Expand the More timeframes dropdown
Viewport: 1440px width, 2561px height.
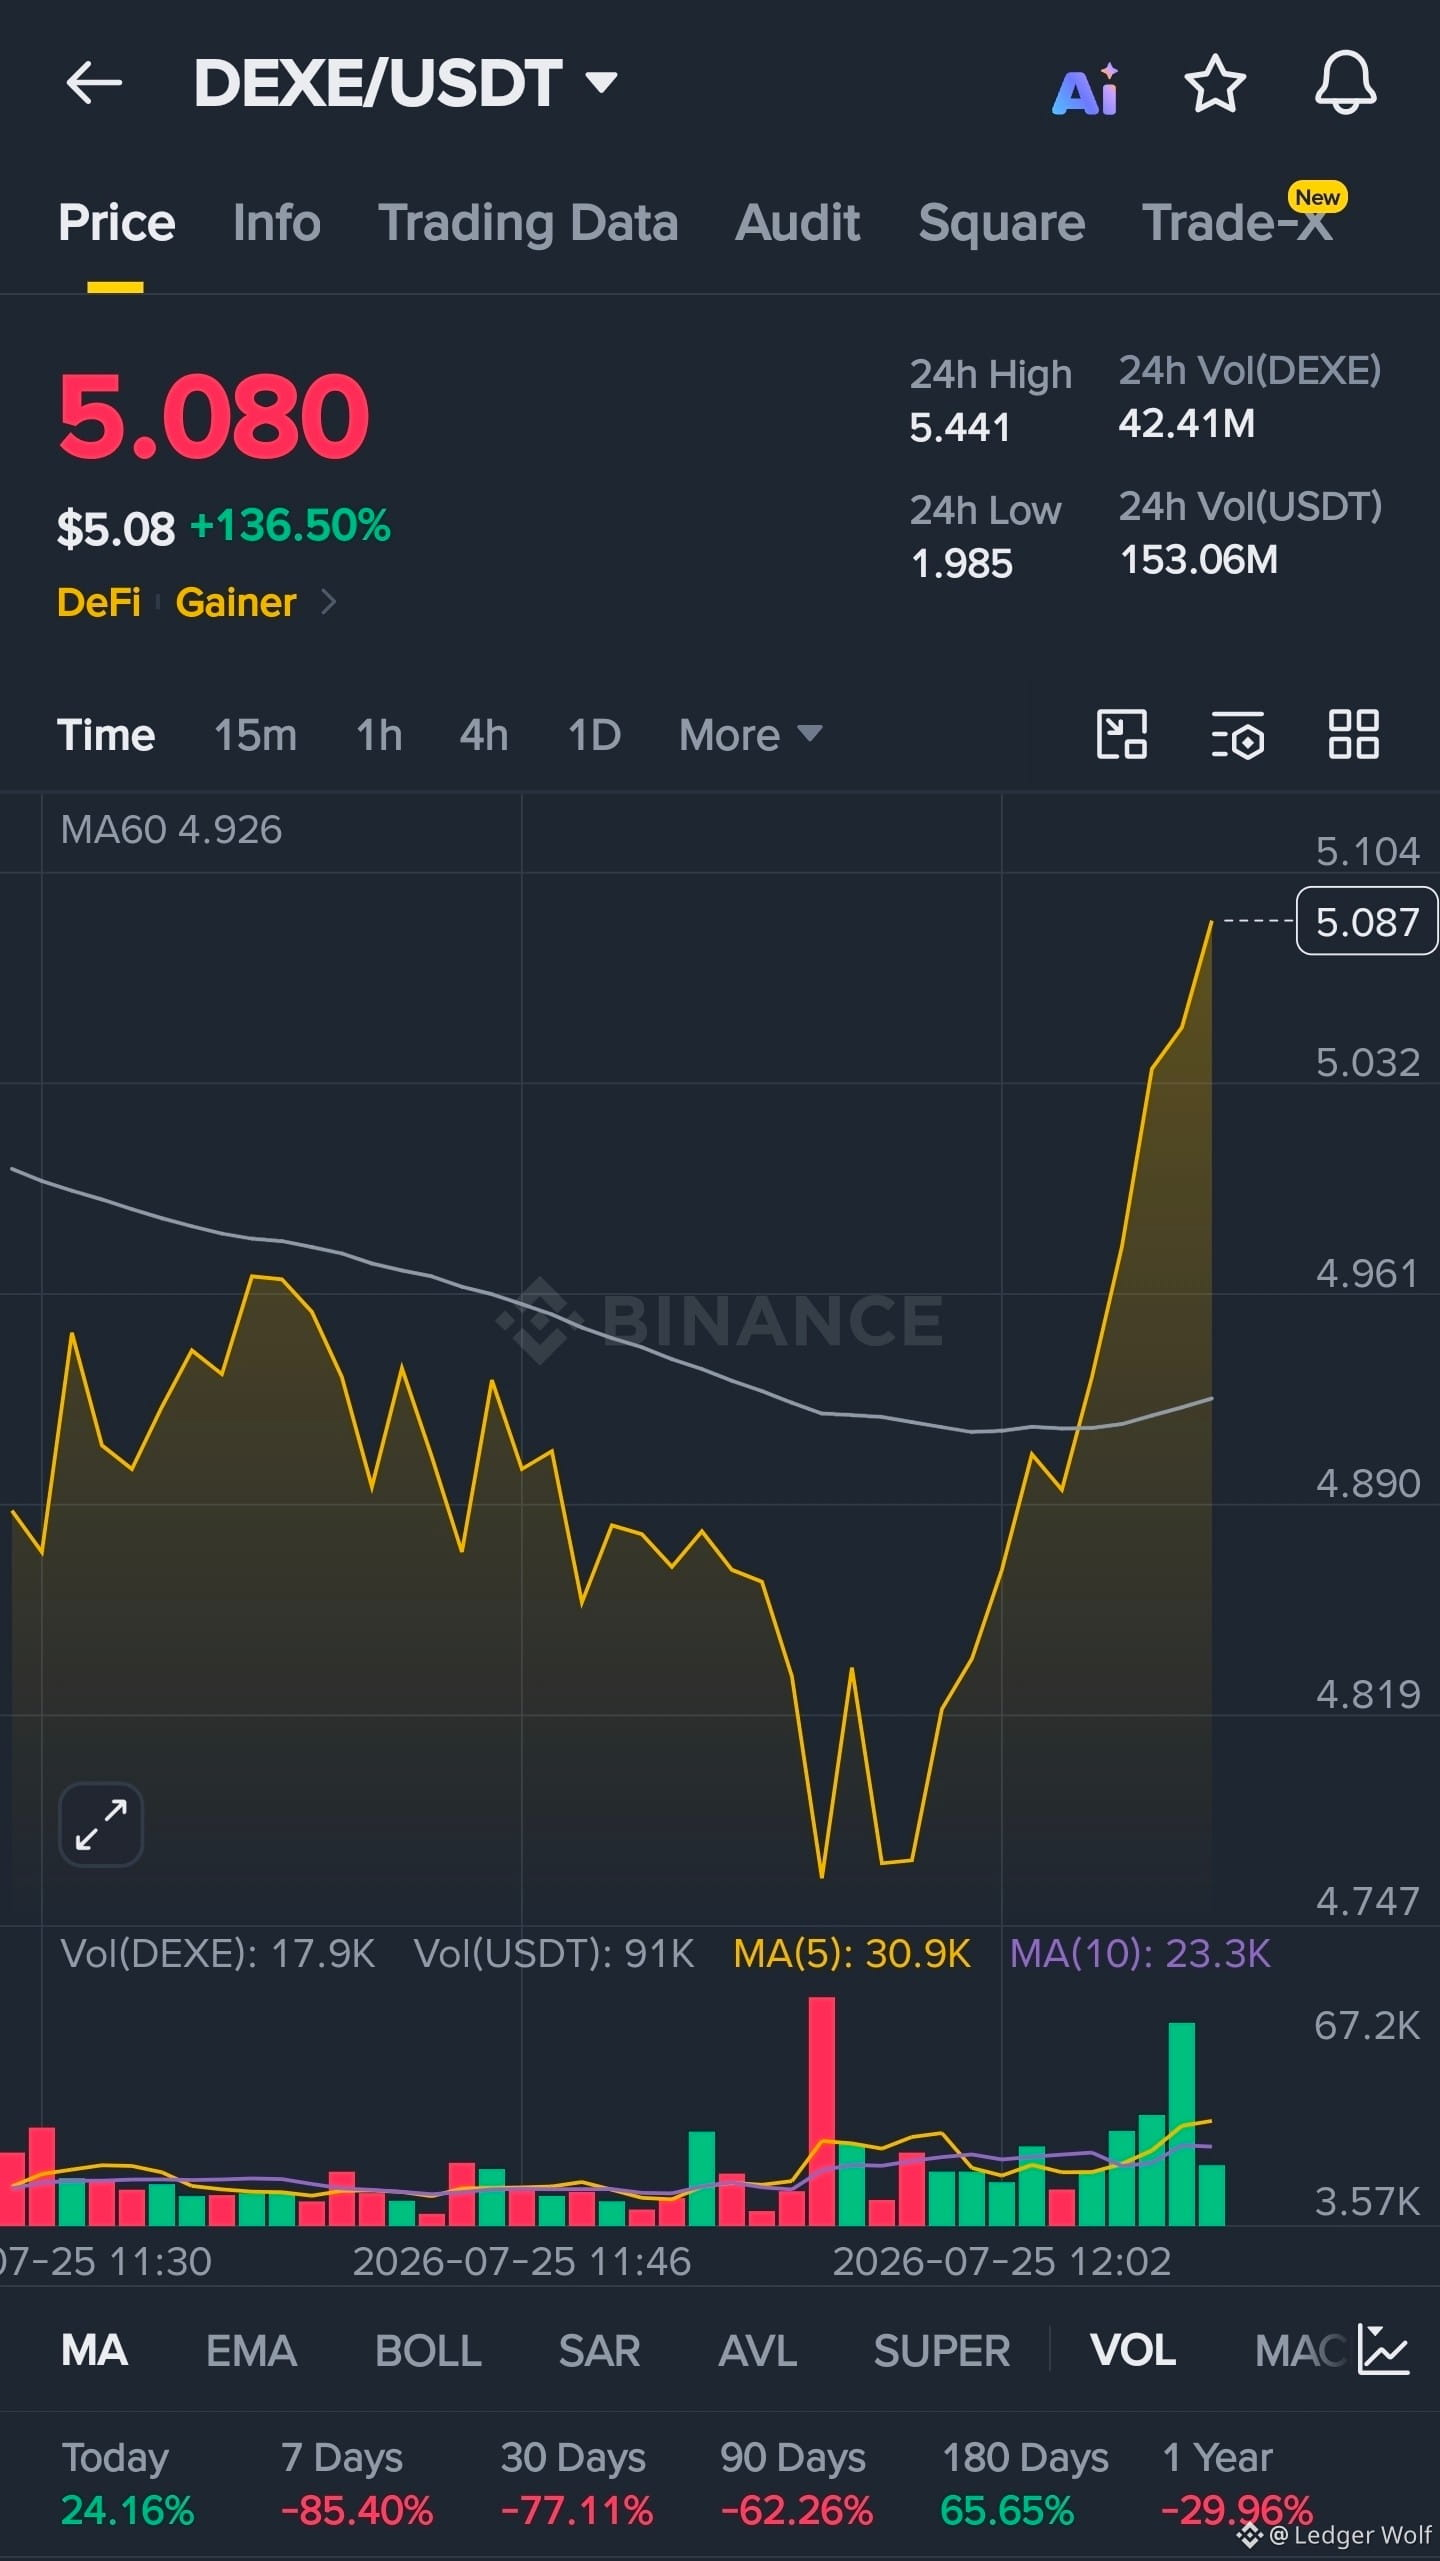[x=750, y=735]
